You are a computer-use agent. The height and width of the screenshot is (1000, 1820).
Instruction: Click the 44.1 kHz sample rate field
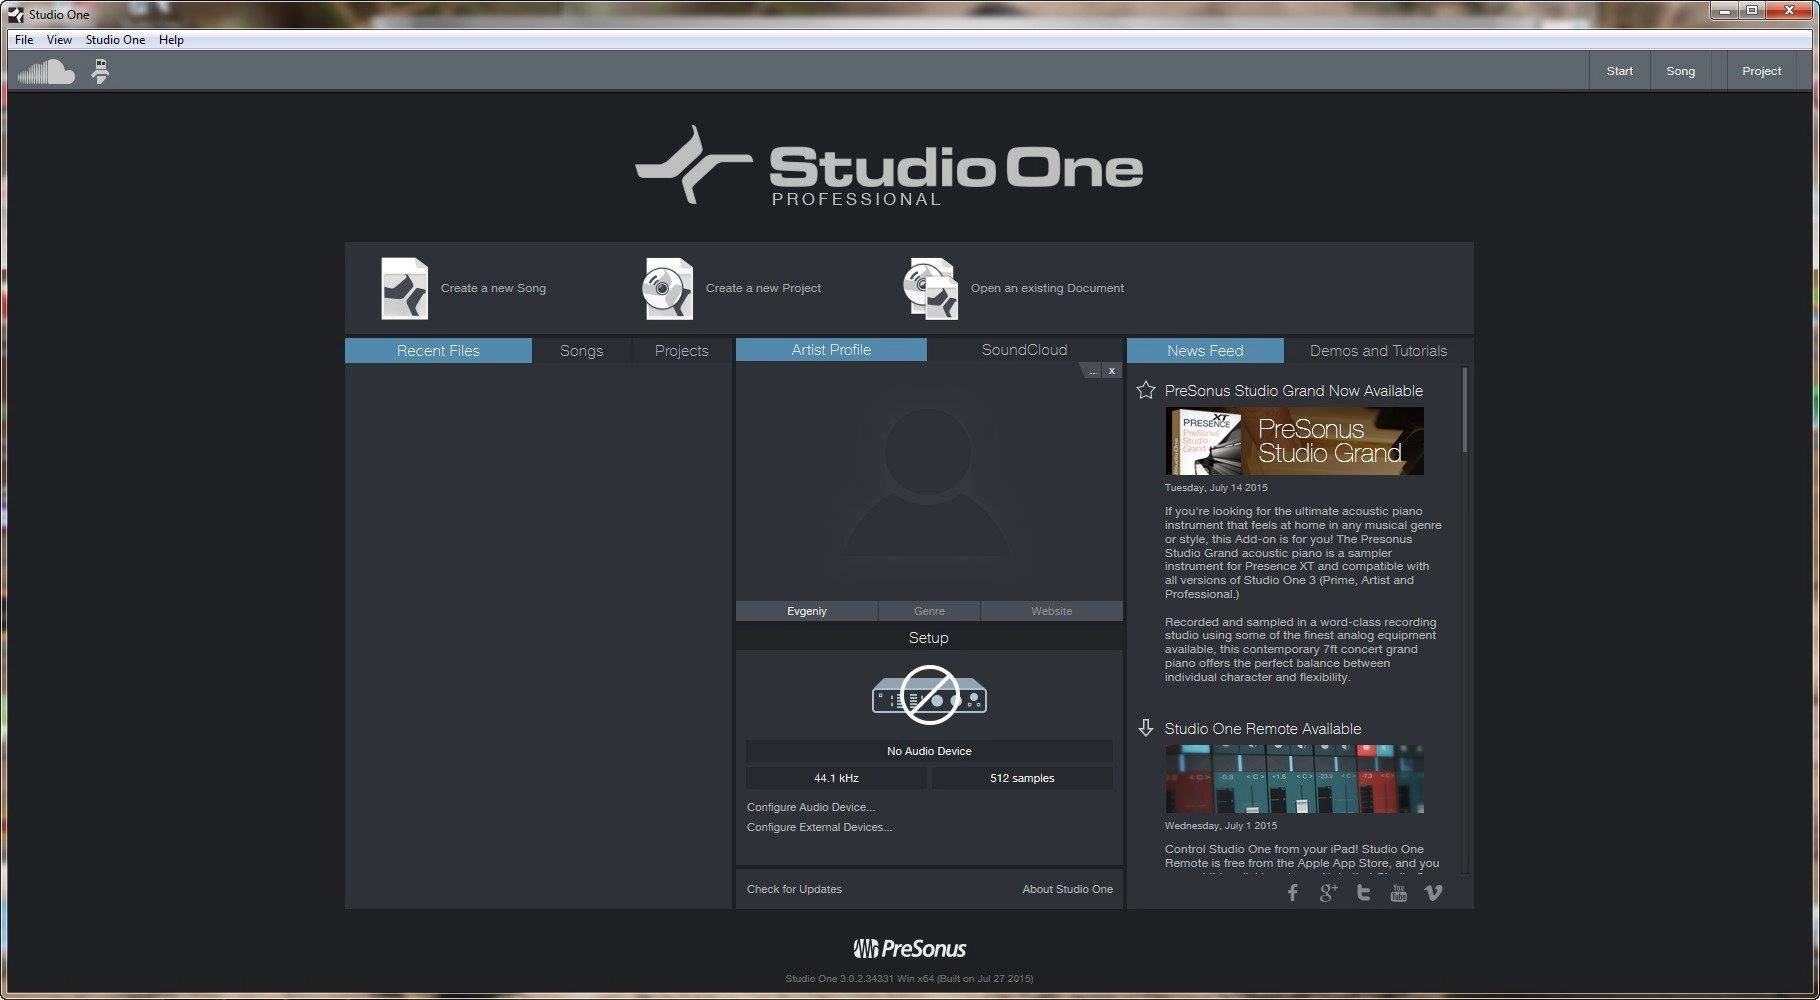click(836, 778)
